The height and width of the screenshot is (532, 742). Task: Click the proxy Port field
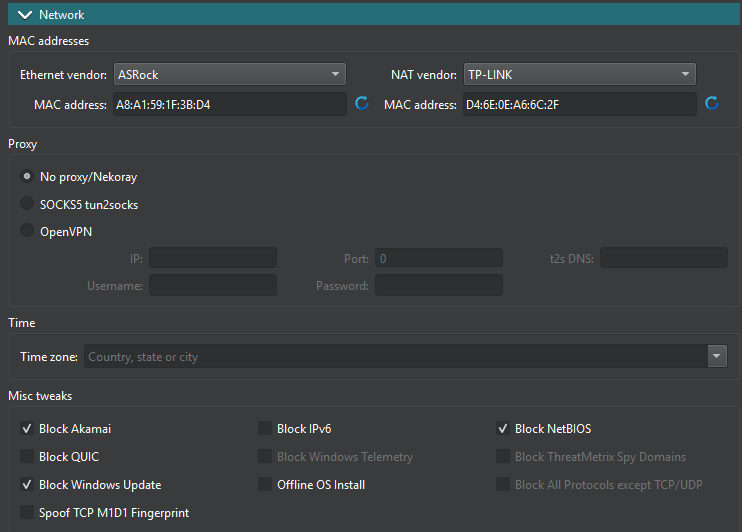pos(438,258)
